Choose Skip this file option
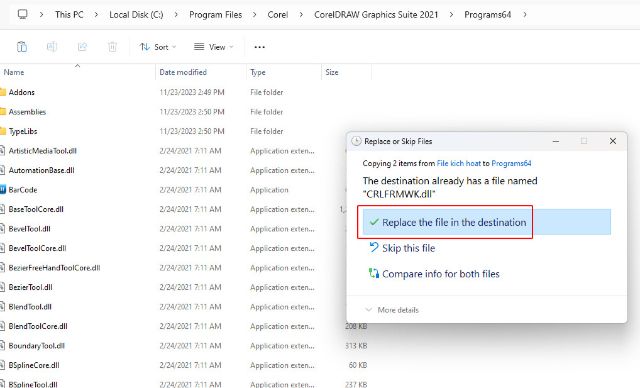 [408, 248]
